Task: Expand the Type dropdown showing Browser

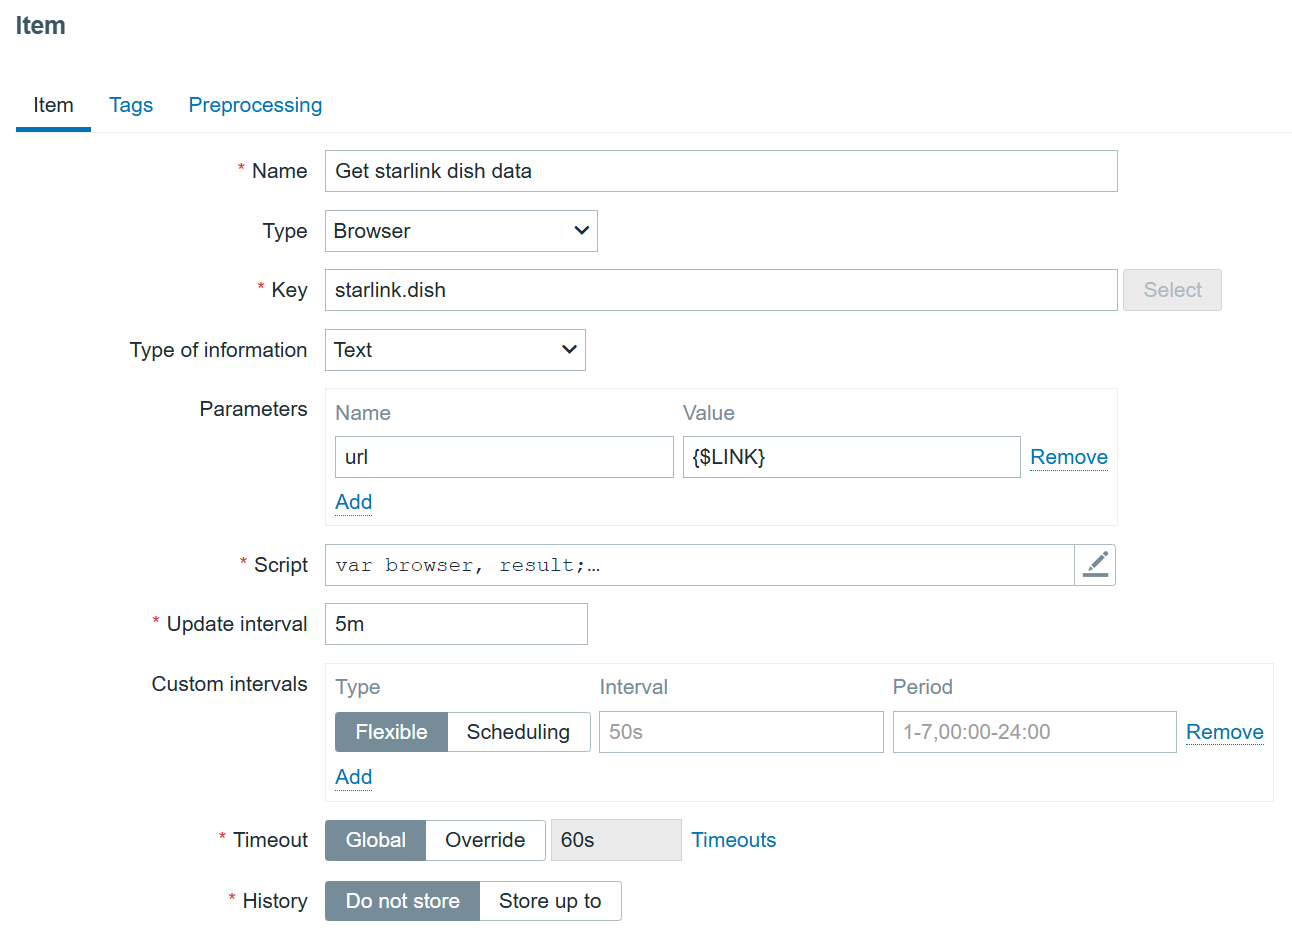Action: (461, 231)
